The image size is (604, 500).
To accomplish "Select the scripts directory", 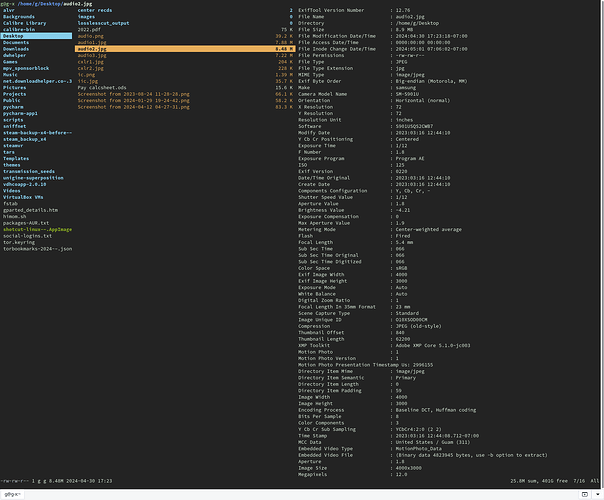I will (x=13, y=120).
